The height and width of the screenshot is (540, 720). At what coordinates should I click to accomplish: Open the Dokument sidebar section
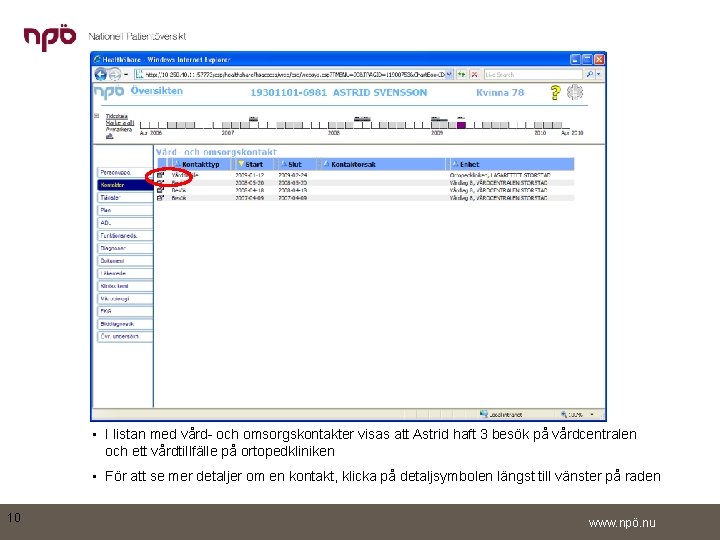click(x=124, y=261)
